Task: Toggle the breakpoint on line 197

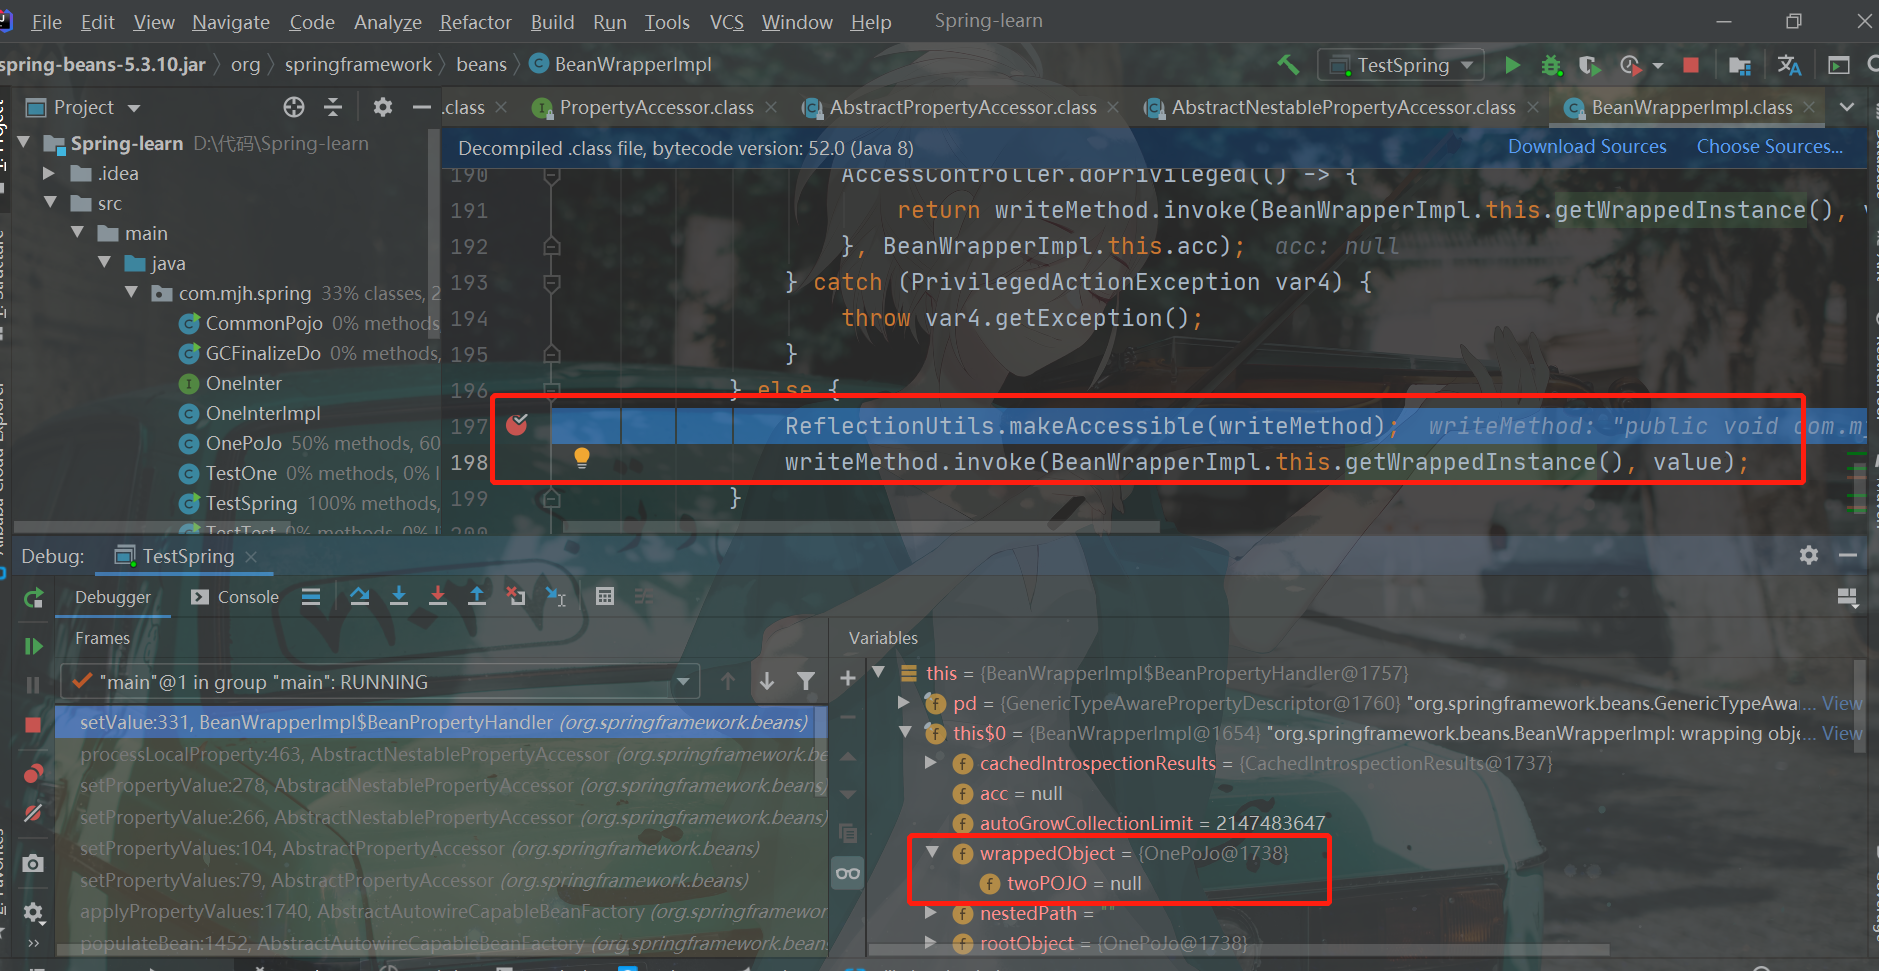Action: (x=517, y=425)
